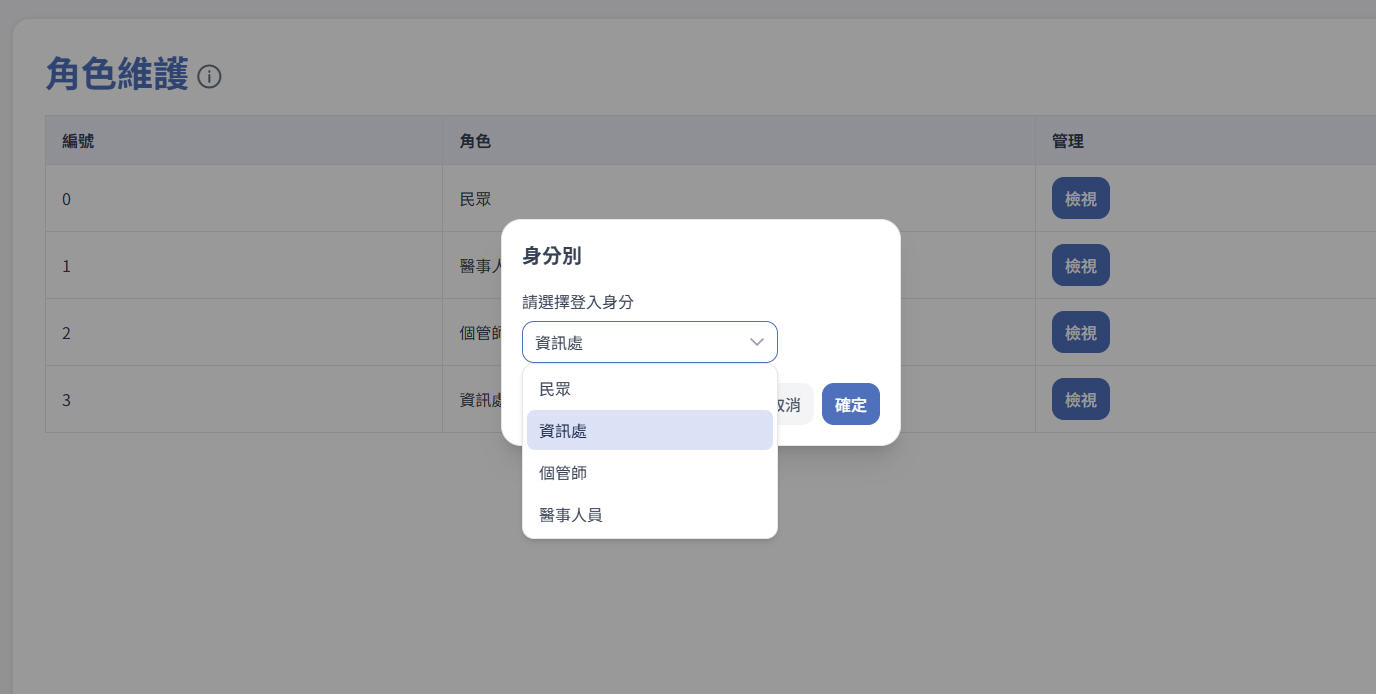Click the 角色維護 page heading
Image resolution: width=1376 pixels, height=694 pixels.
pos(117,75)
